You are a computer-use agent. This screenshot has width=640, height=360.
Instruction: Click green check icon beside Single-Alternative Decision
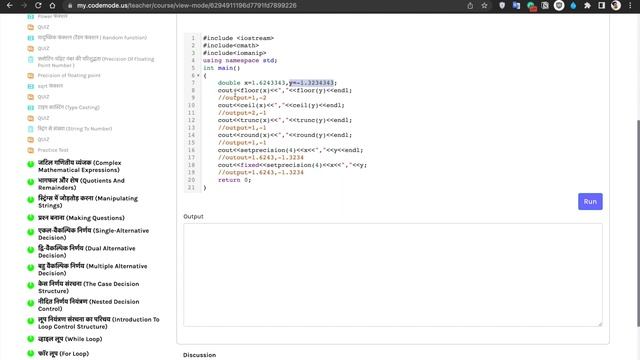click(31, 232)
